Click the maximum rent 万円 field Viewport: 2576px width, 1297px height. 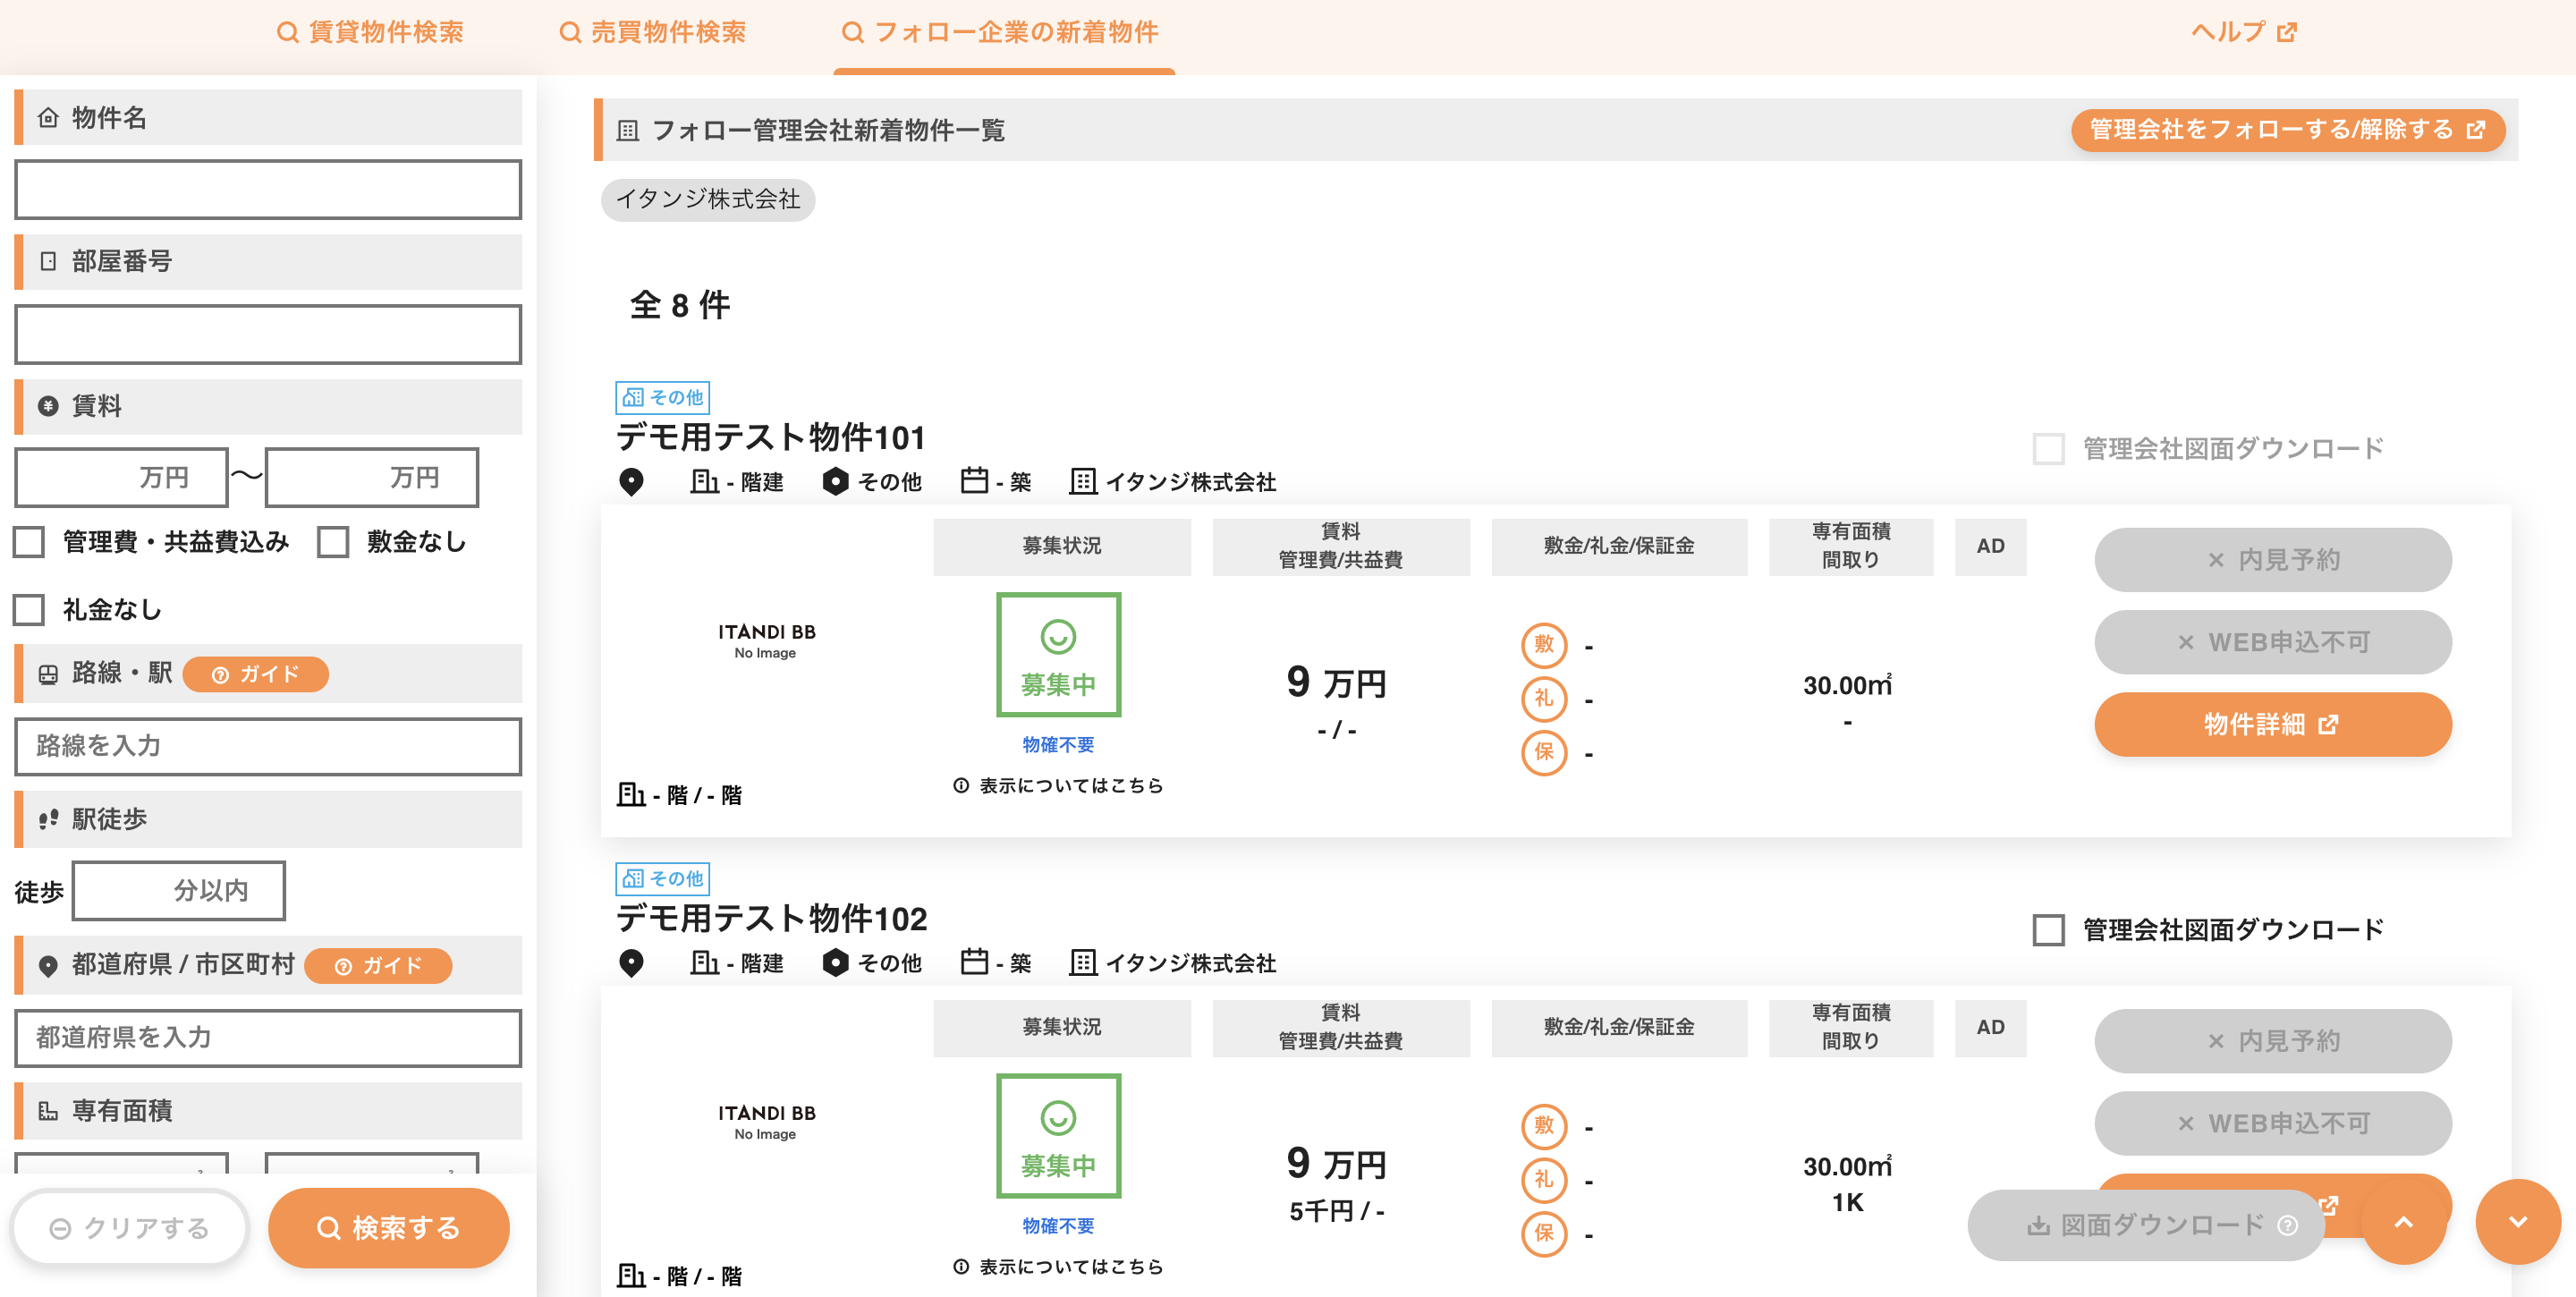point(372,478)
